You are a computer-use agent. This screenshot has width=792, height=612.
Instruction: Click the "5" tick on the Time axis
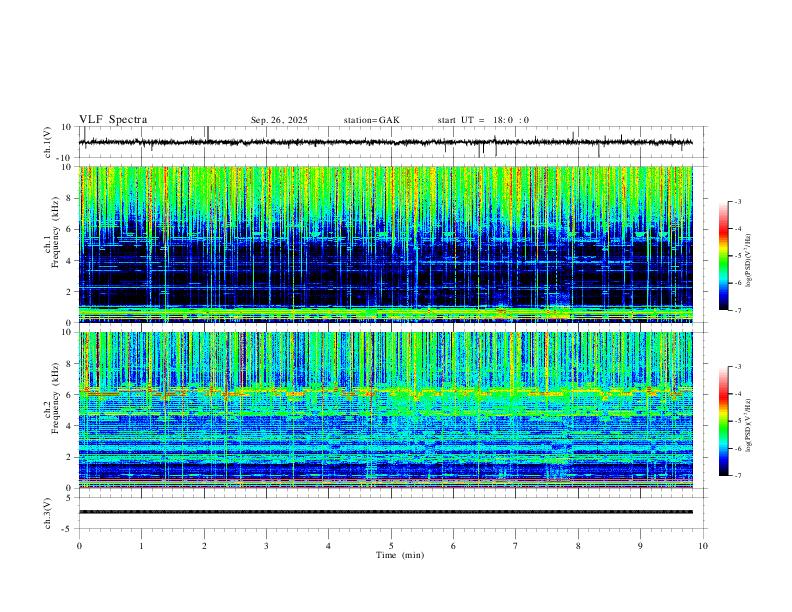coord(391,546)
